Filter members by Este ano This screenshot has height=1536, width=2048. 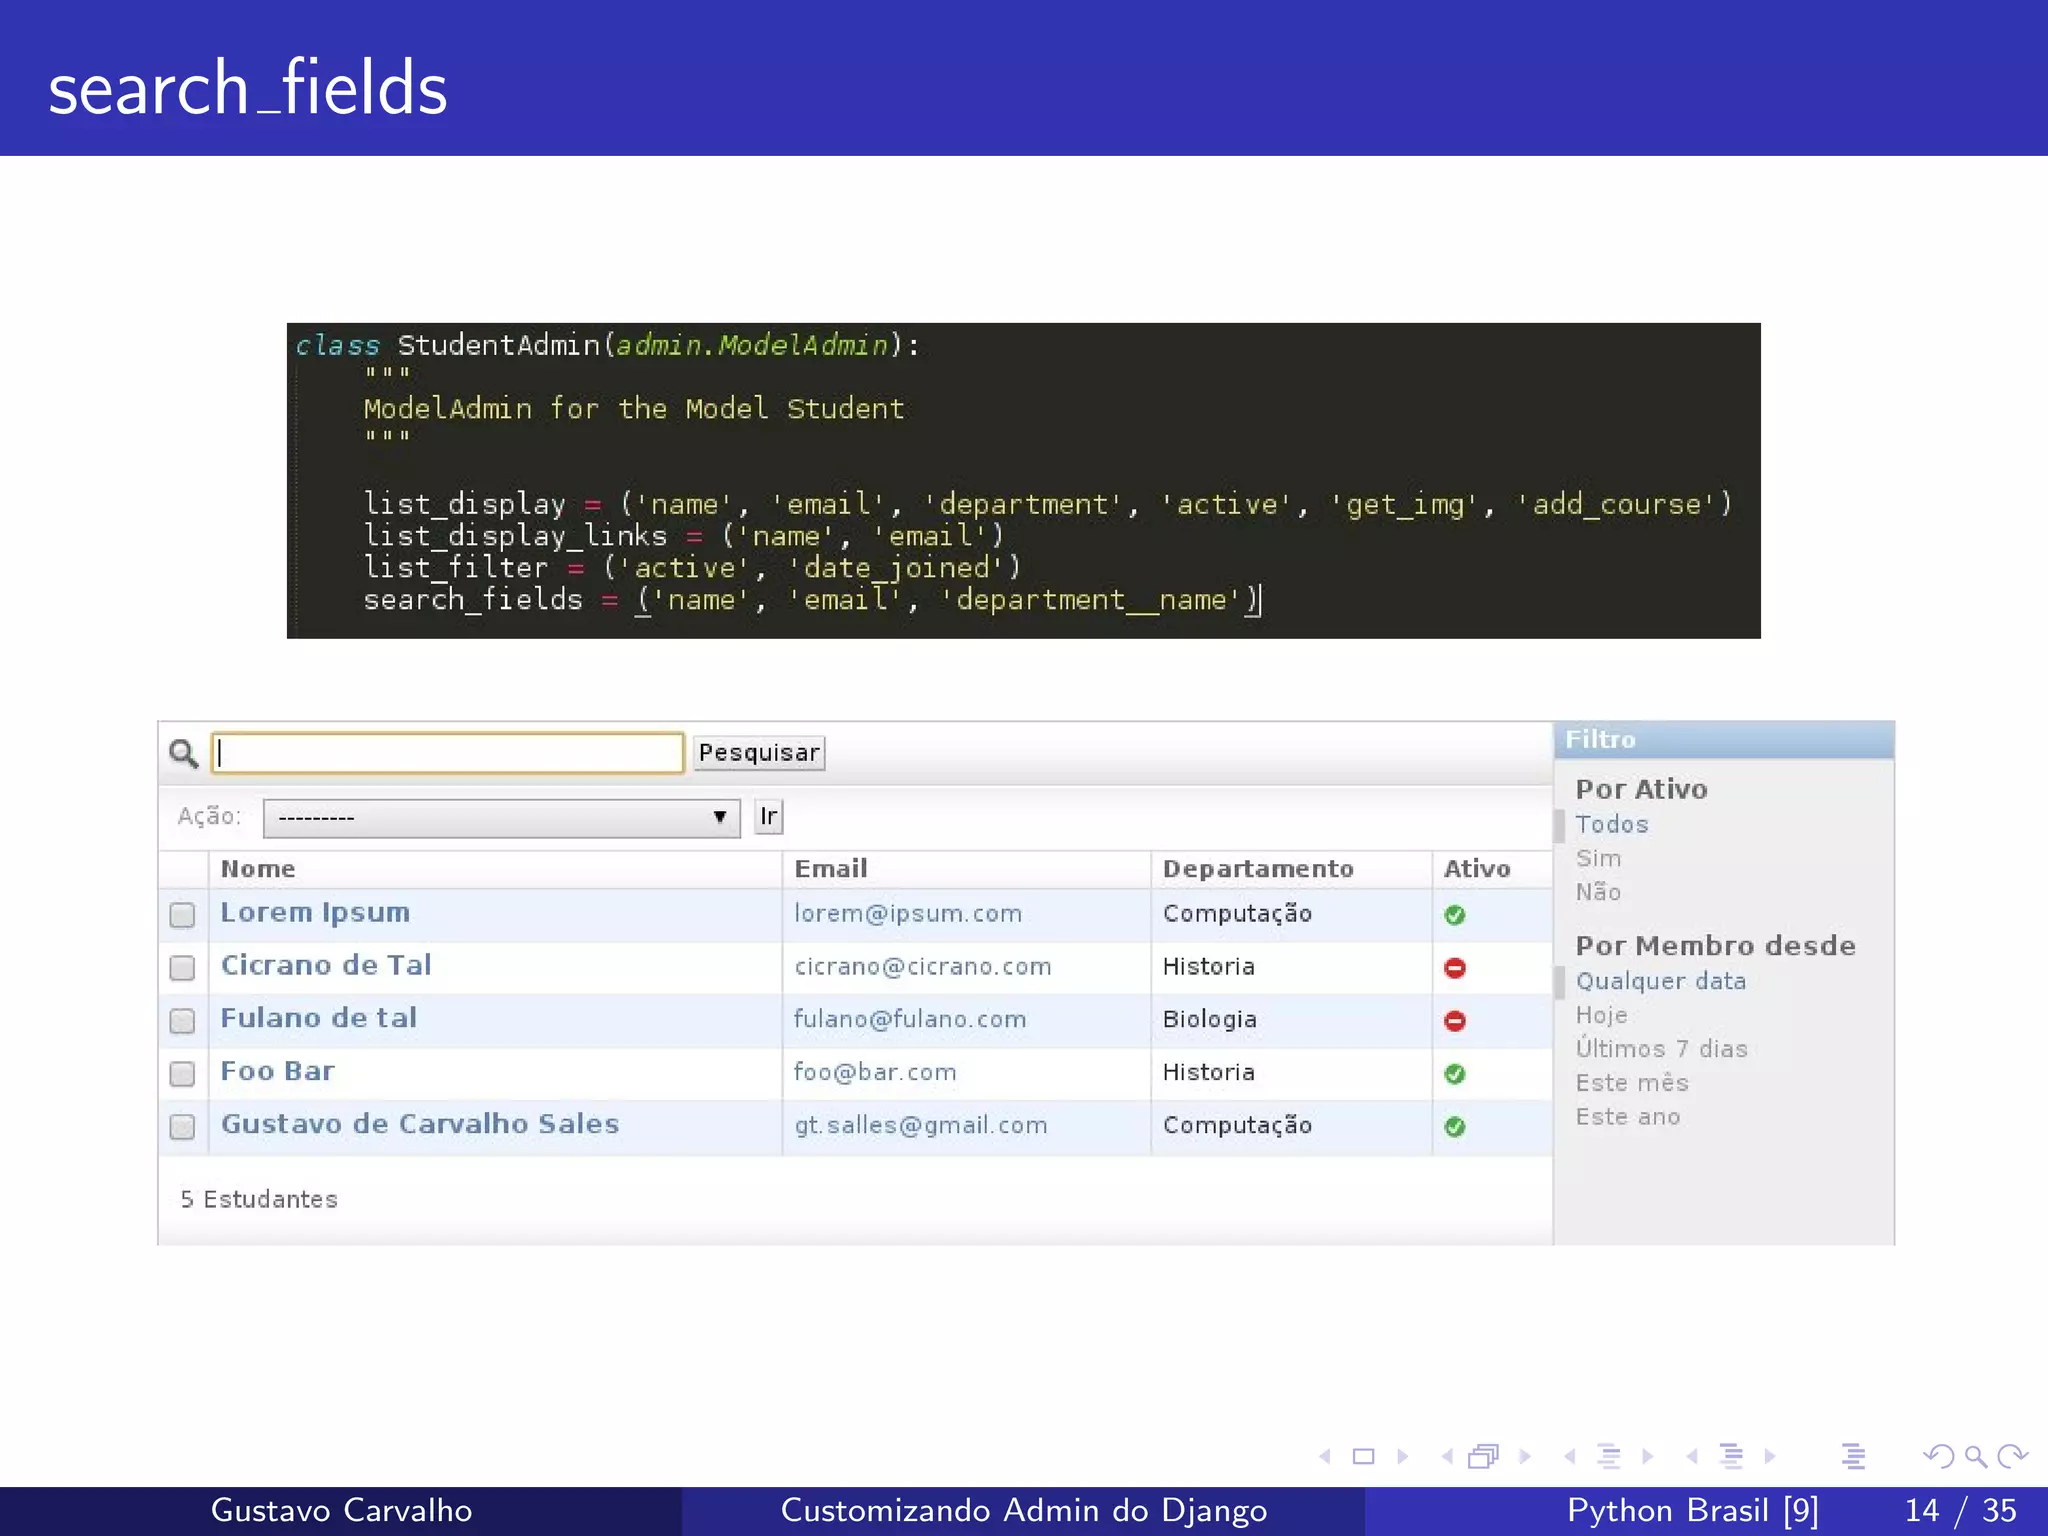click(1628, 1117)
